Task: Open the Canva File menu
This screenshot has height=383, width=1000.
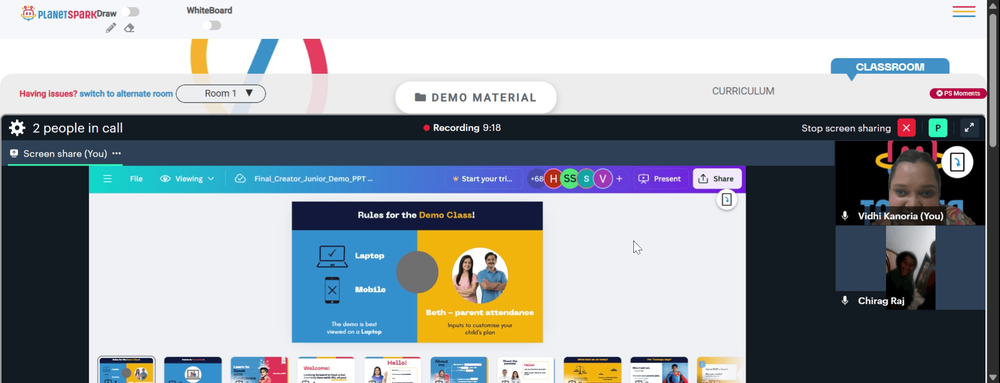Action: click(x=136, y=179)
